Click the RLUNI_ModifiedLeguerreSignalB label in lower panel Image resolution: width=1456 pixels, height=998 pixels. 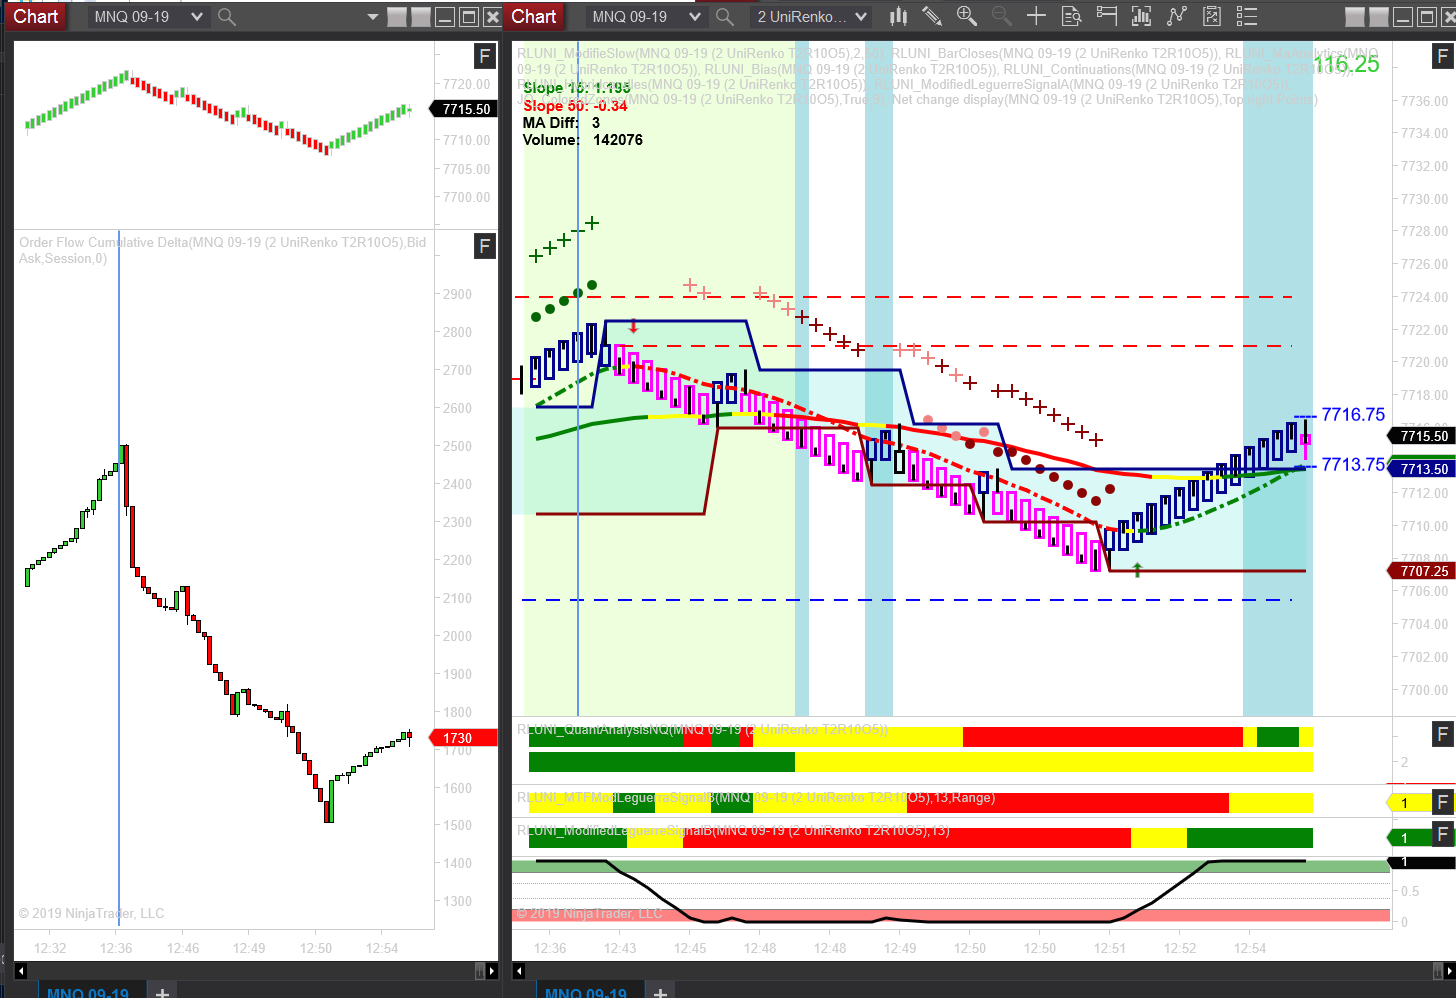(x=733, y=831)
